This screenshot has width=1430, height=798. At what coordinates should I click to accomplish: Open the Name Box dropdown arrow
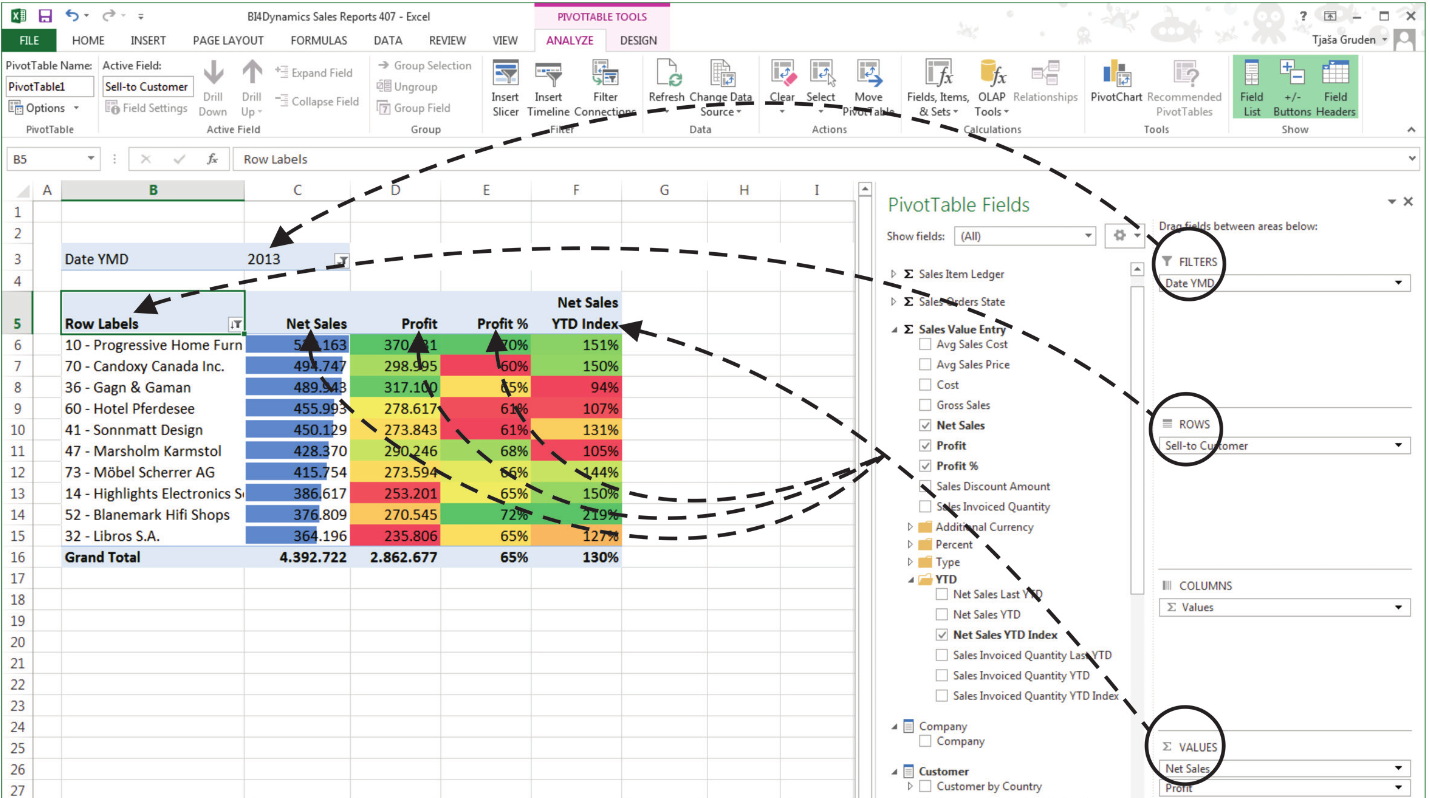[91, 159]
